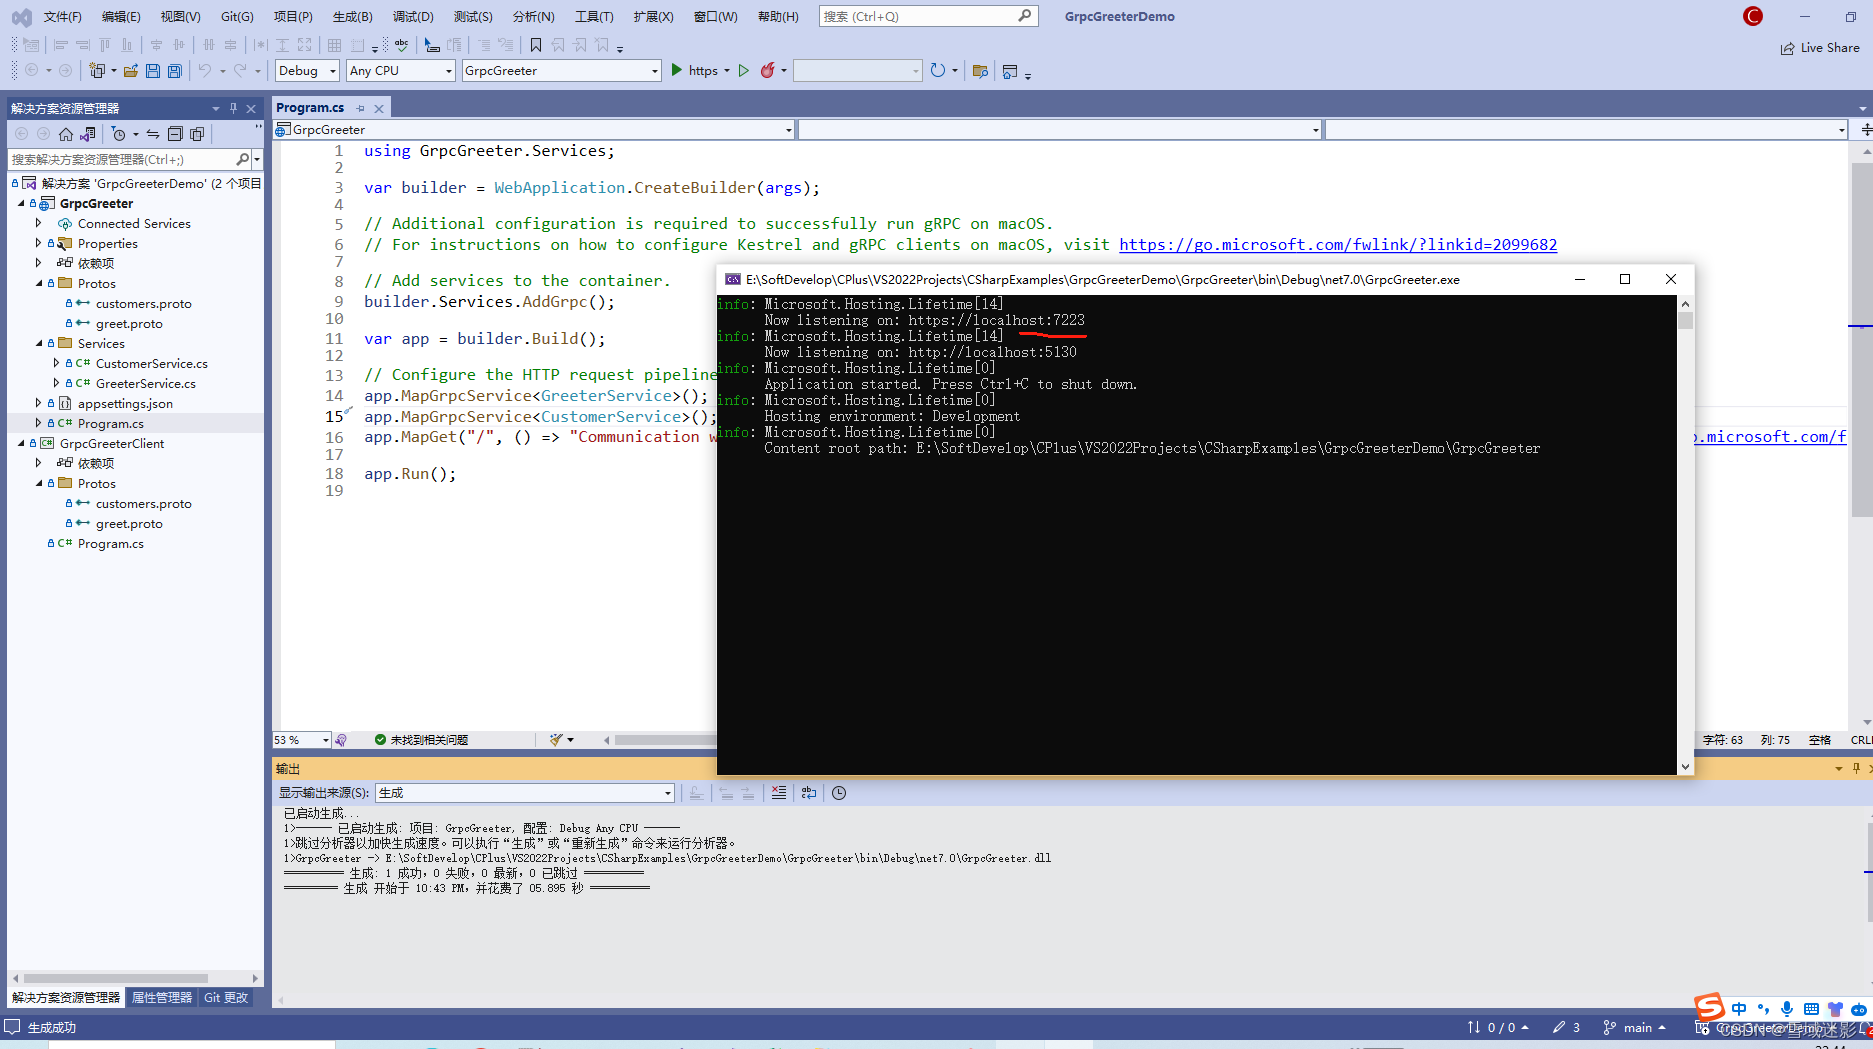This screenshot has width=1873, height=1049.
Task: Click pending changes count 3 in status bar
Action: click(x=1566, y=1028)
